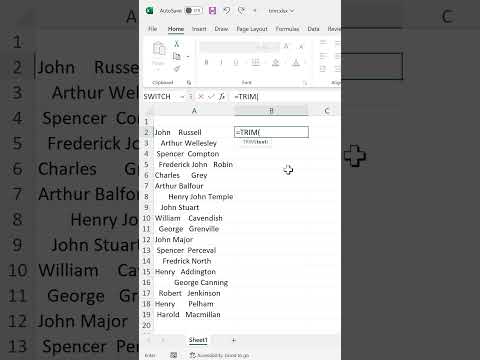Viewport: 480px width, 360px height.
Task: Click the cell containing Arthur Balfour
Action: pyautogui.click(x=194, y=186)
